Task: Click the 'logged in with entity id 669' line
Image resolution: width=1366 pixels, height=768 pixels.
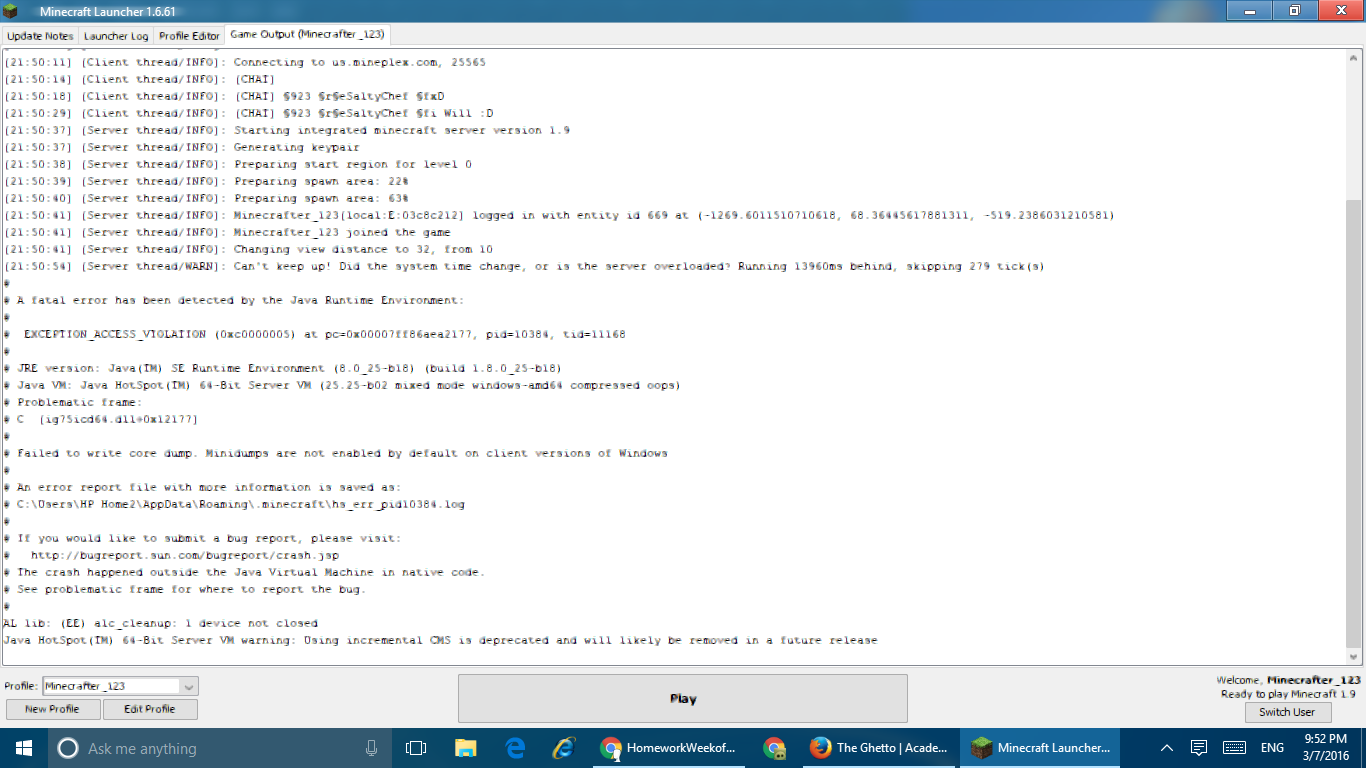Action: coord(559,215)
